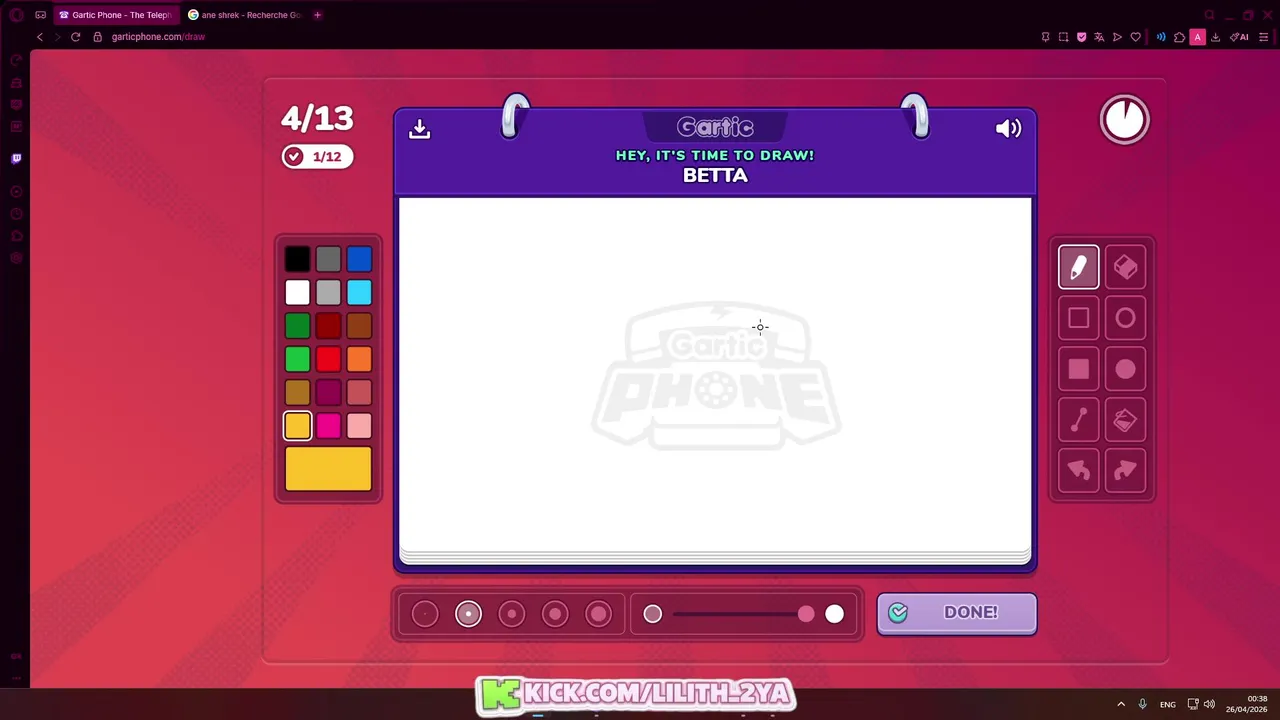
Task: Choose the second brush size
Action: pyautogui.click(x=468, y=614)
